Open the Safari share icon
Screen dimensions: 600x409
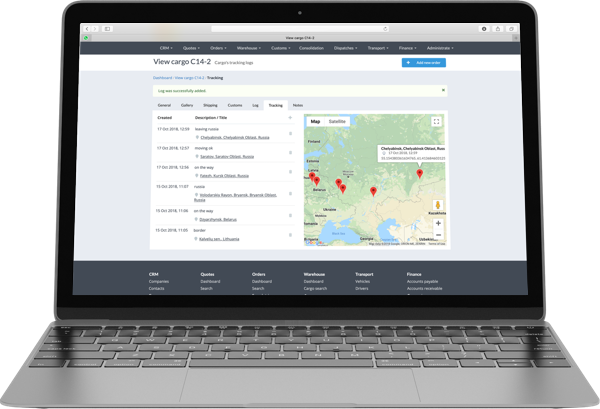(x=498, y=29)
